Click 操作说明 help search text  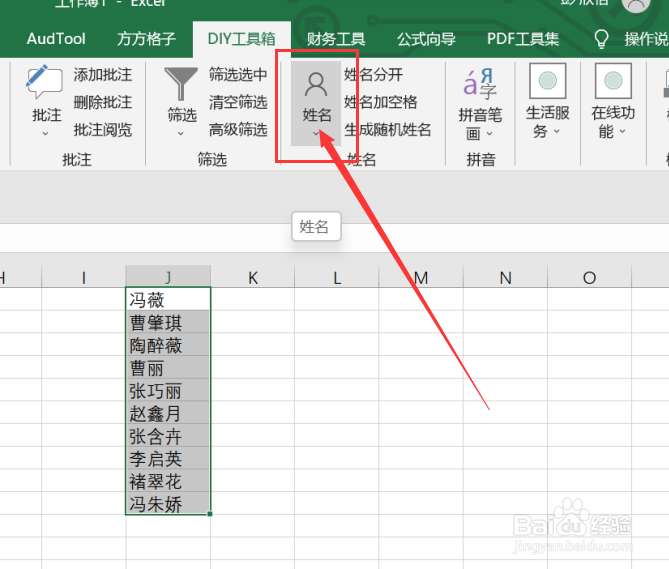(x=646, y=39)
